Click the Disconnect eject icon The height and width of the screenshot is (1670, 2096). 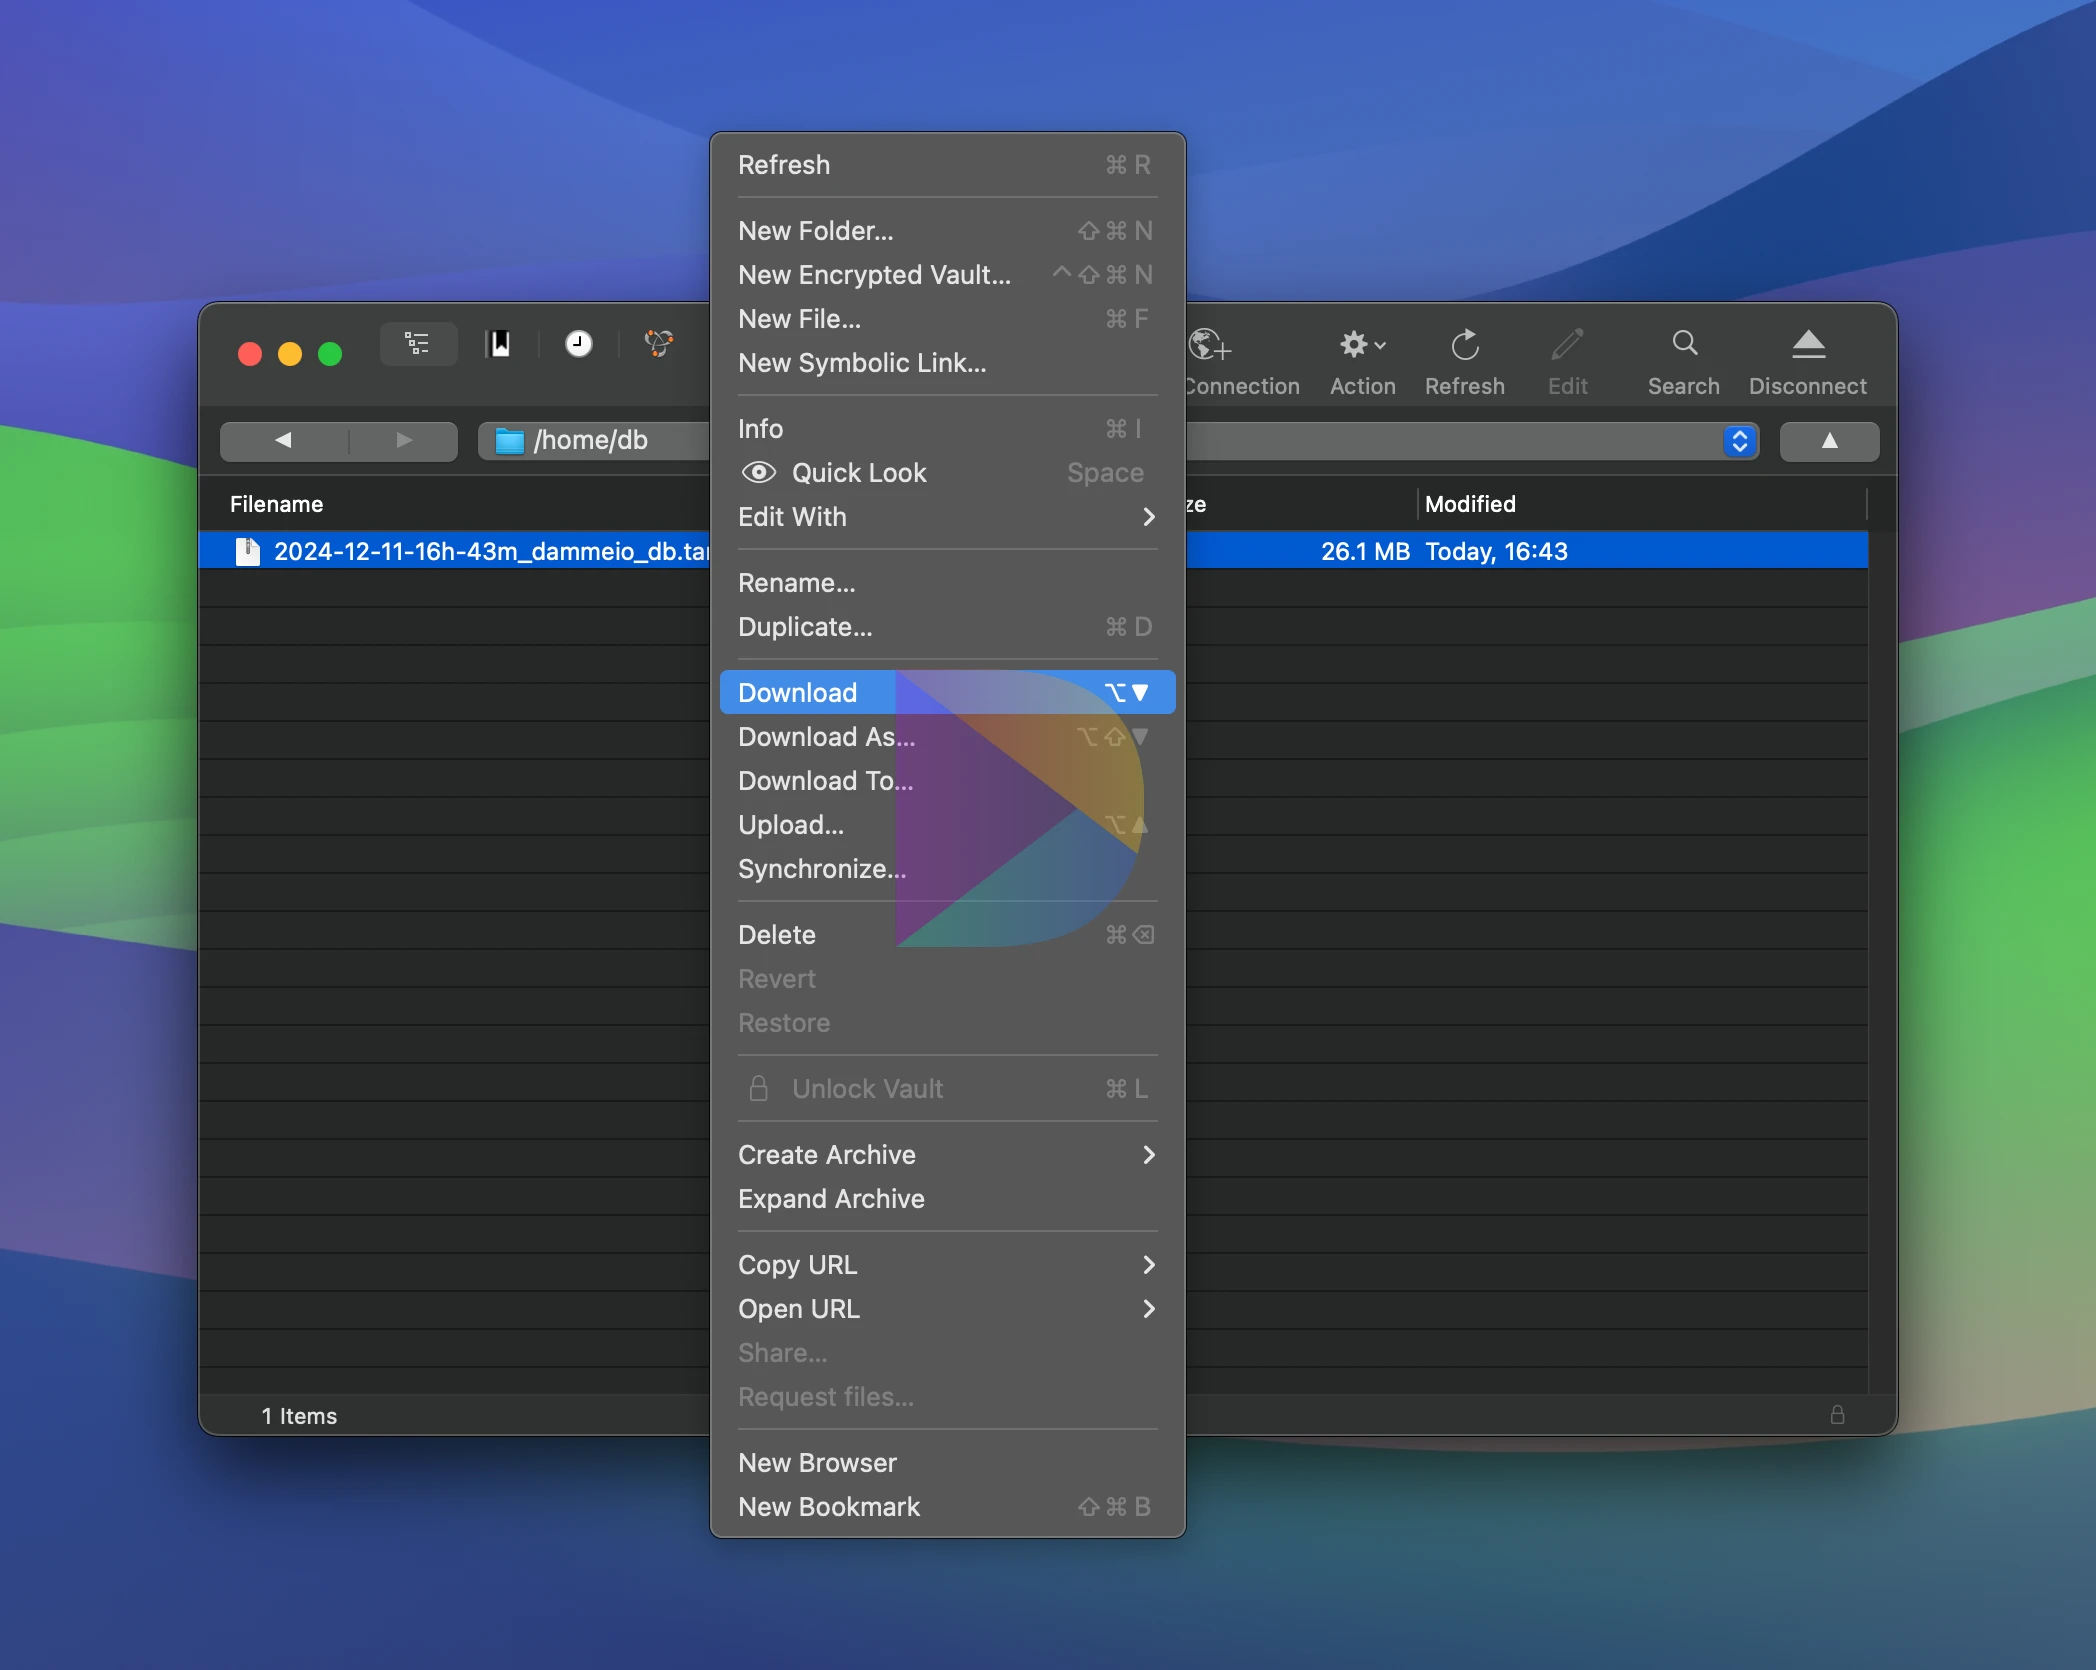coord(1808,346)
